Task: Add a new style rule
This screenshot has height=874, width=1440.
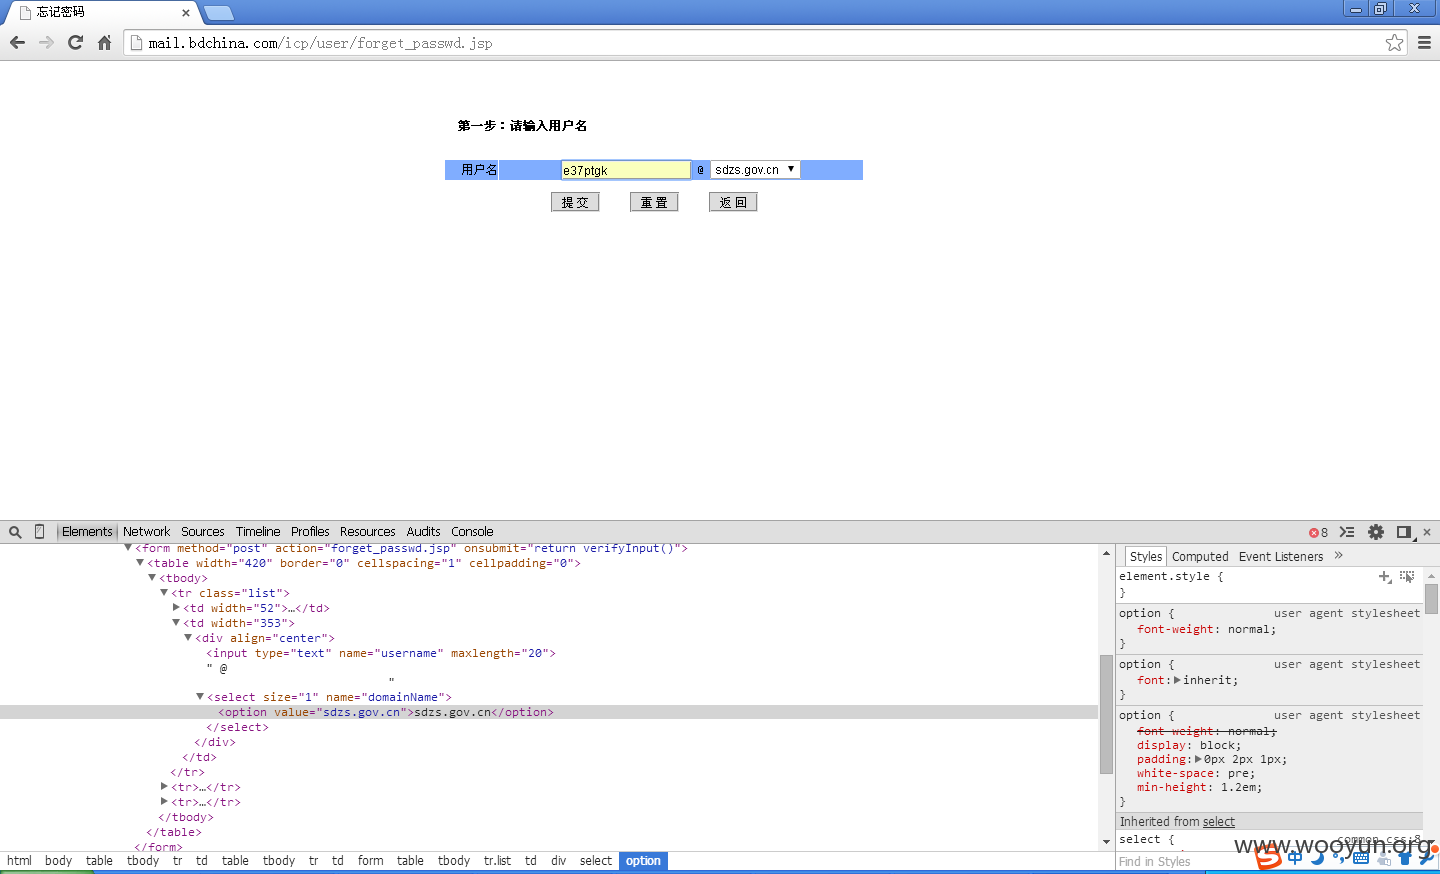Action: click(1384, 577)
